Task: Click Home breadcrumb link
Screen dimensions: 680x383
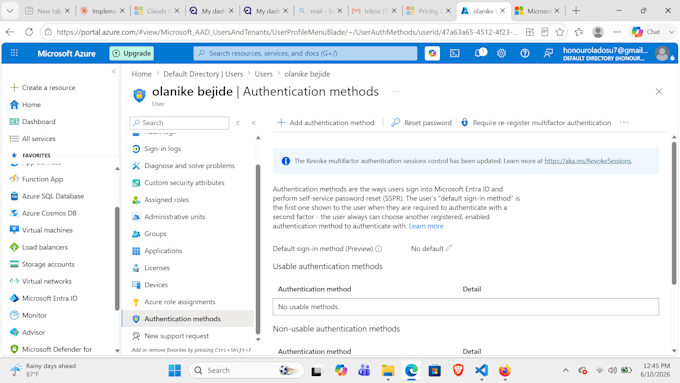Action: (x=141, y=74)
